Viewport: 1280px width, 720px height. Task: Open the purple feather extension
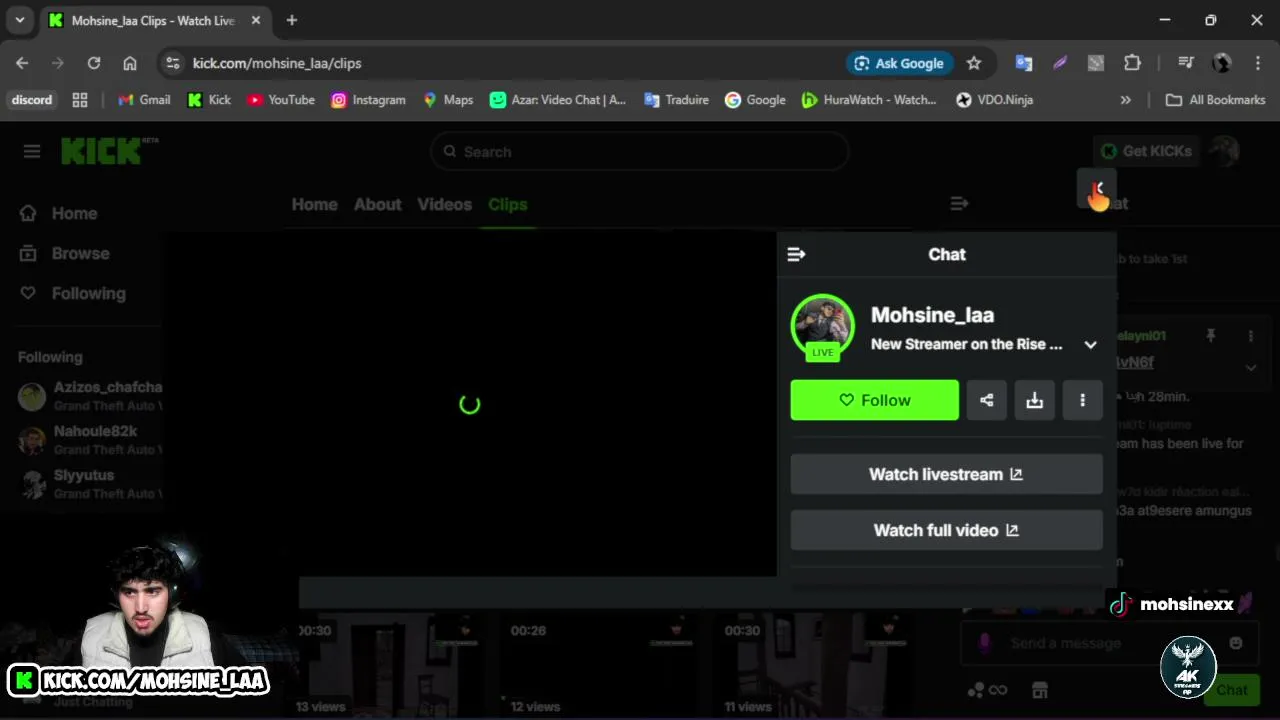[1060, 63]
